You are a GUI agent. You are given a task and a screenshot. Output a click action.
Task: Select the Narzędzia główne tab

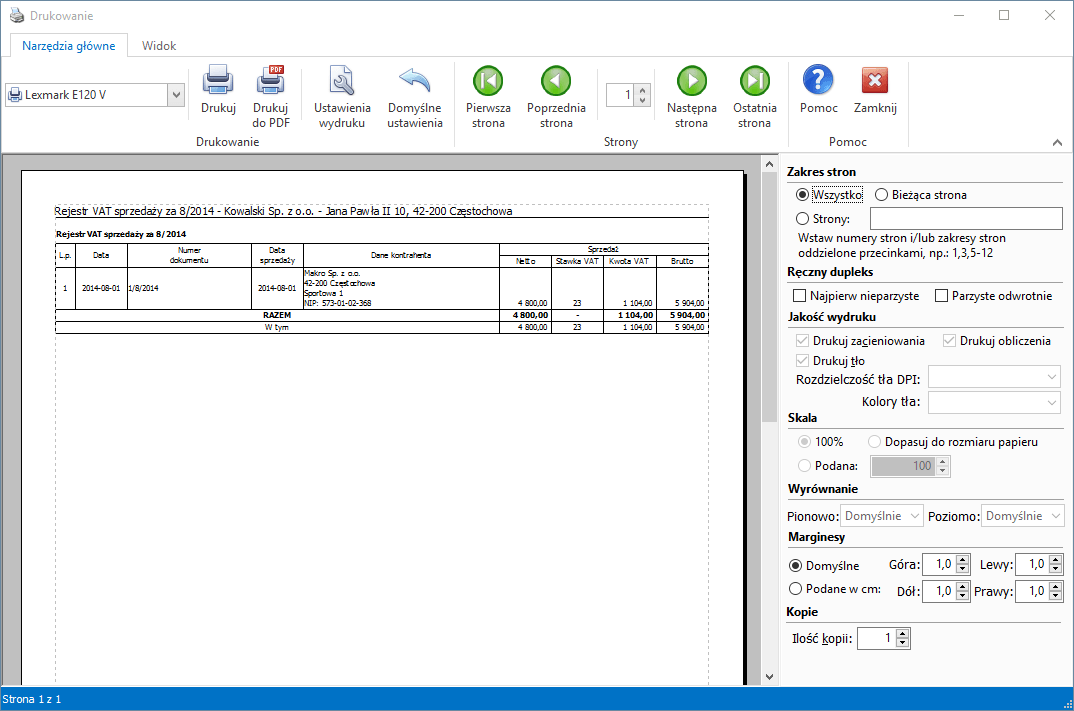69,46
